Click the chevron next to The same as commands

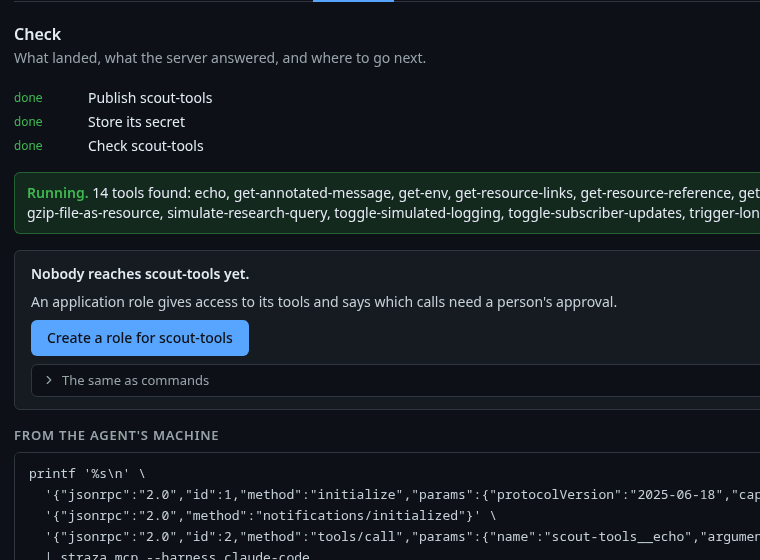(x=48, y=381)
